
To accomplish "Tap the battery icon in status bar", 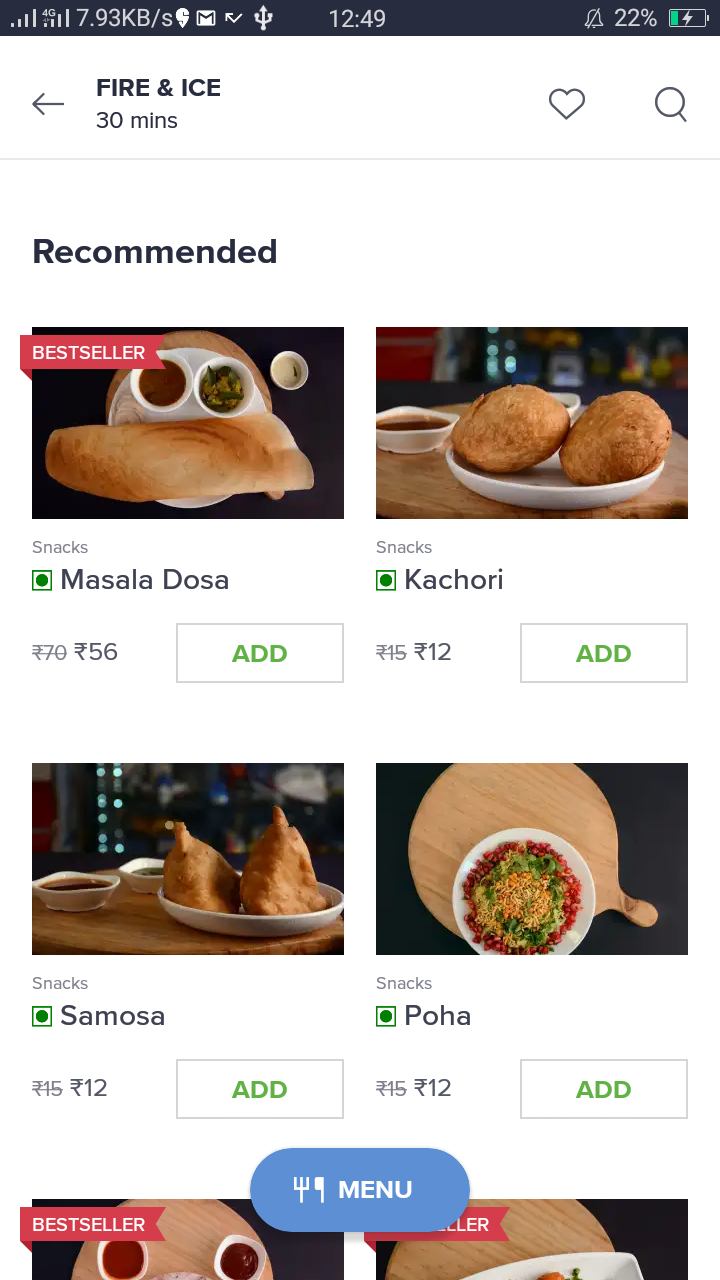I will [x=688, y=18].
